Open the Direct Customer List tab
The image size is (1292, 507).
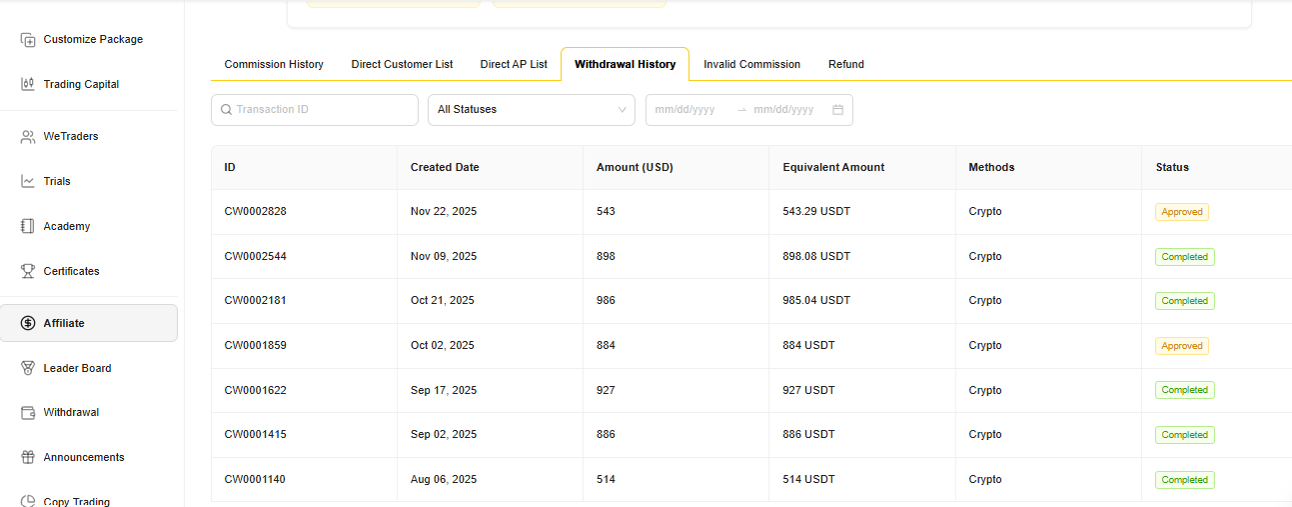(402, 65)
